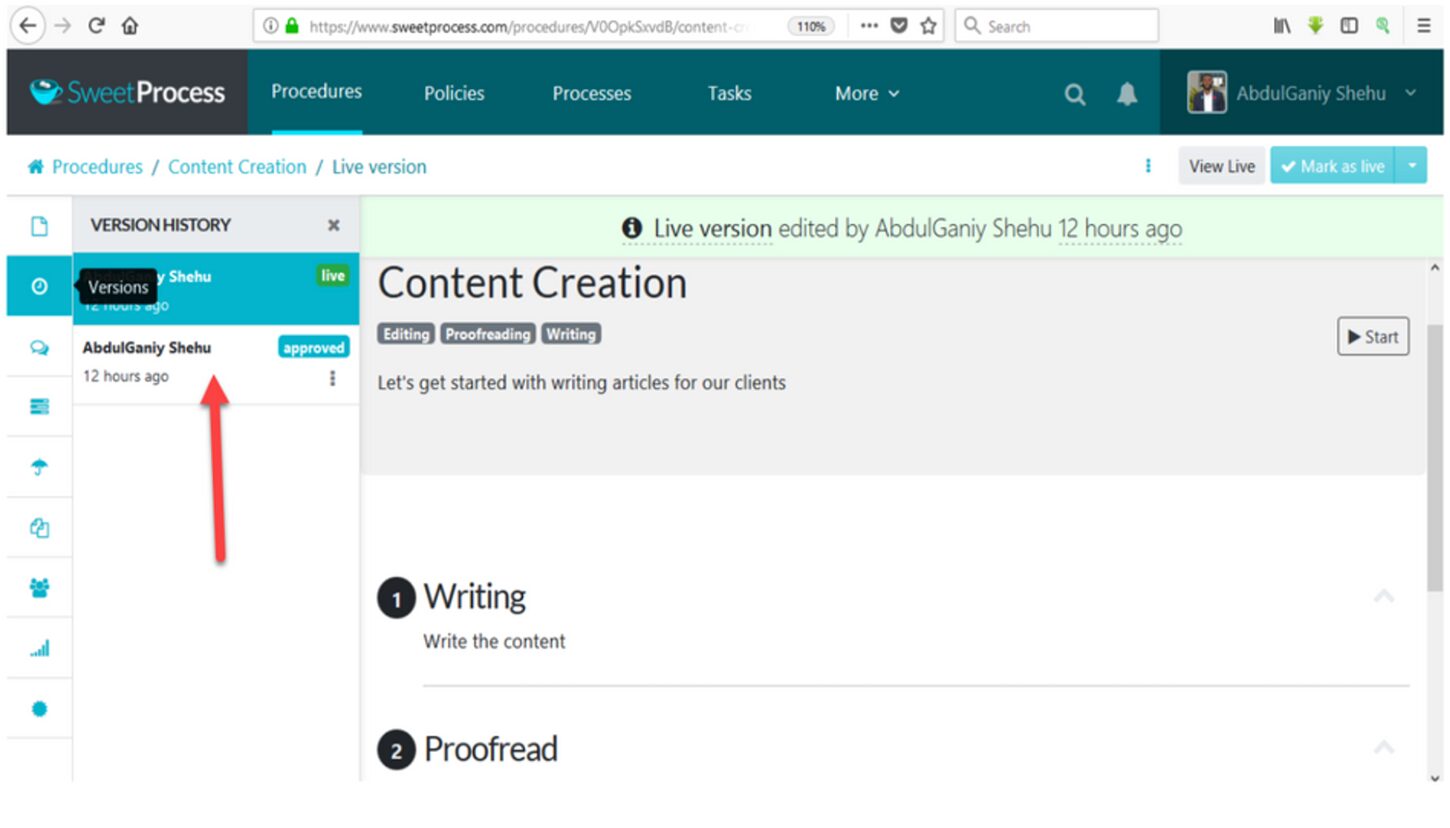Open the More navigation dropdown

click(x=867, y=94)
